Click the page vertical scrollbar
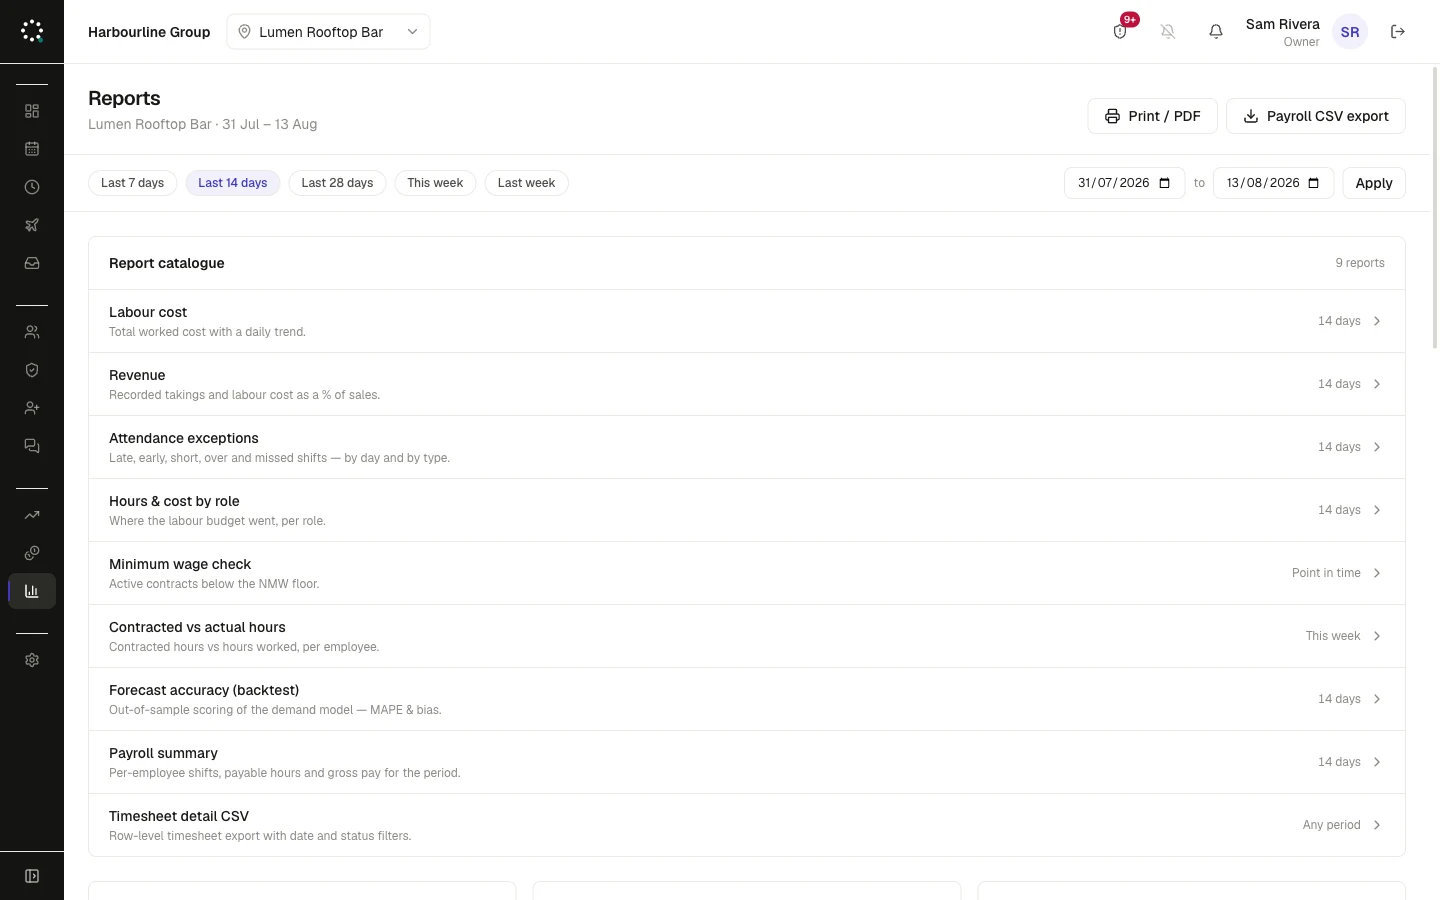 (1436, 208)
